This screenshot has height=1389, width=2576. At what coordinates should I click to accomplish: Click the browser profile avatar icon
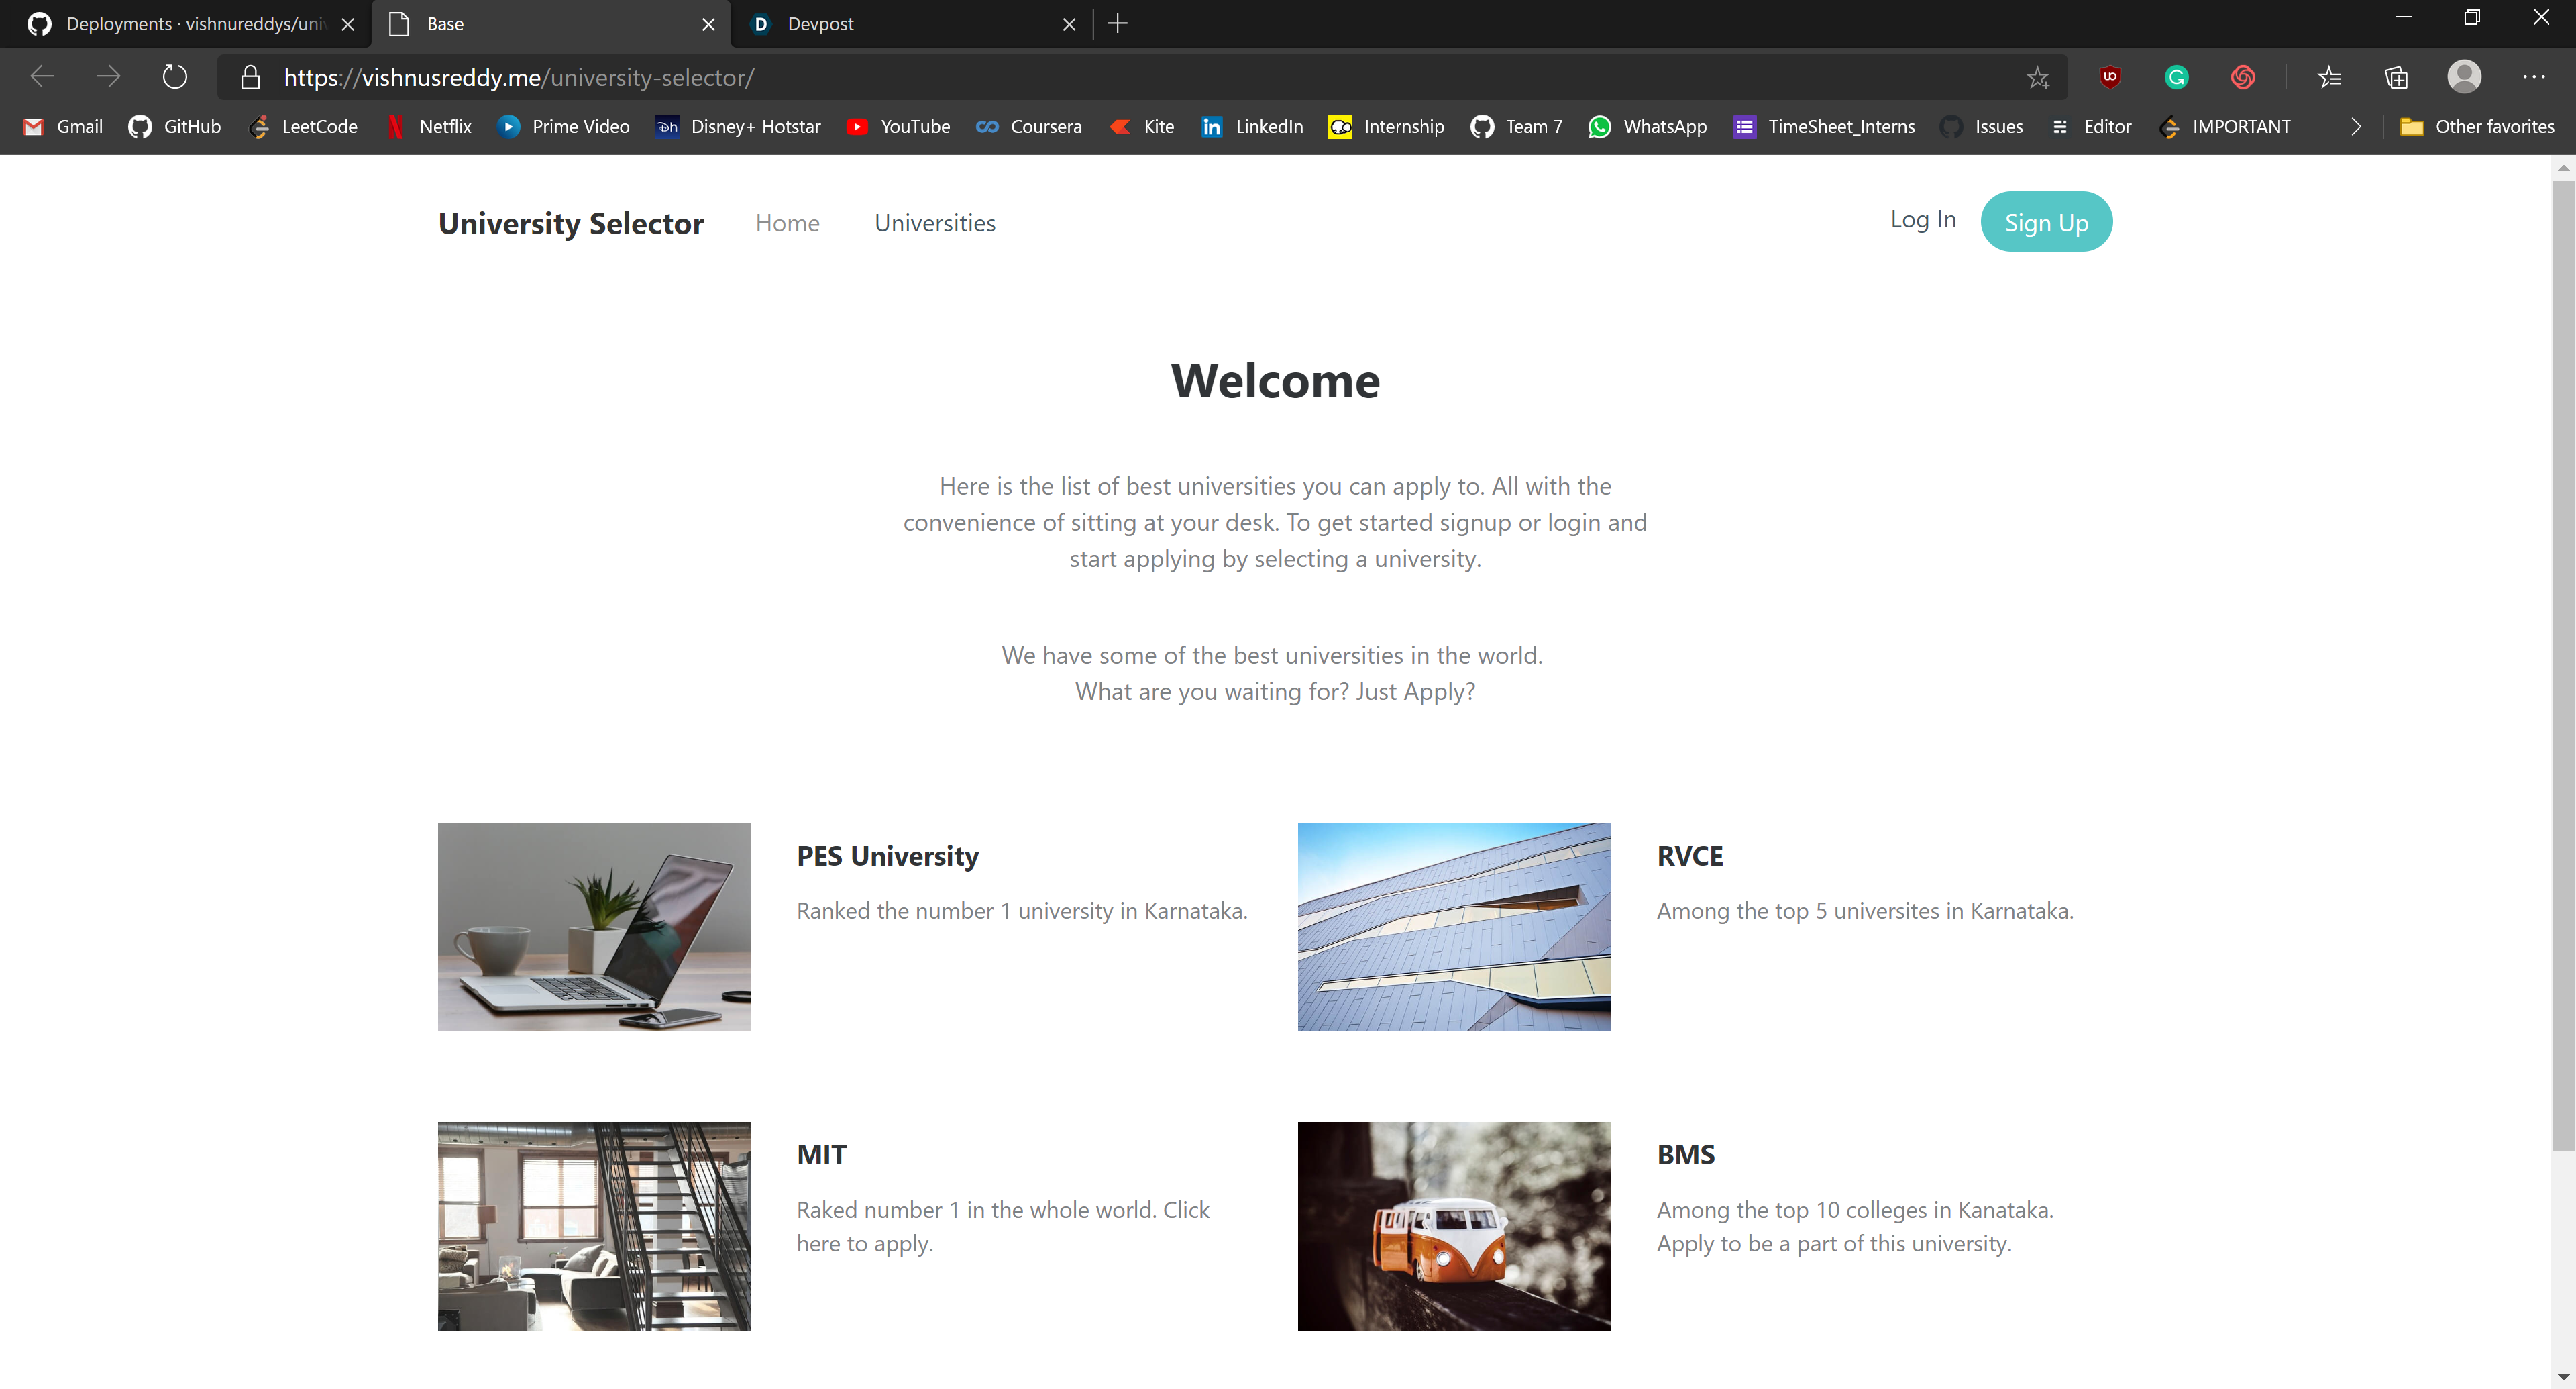coord(2464,77)
